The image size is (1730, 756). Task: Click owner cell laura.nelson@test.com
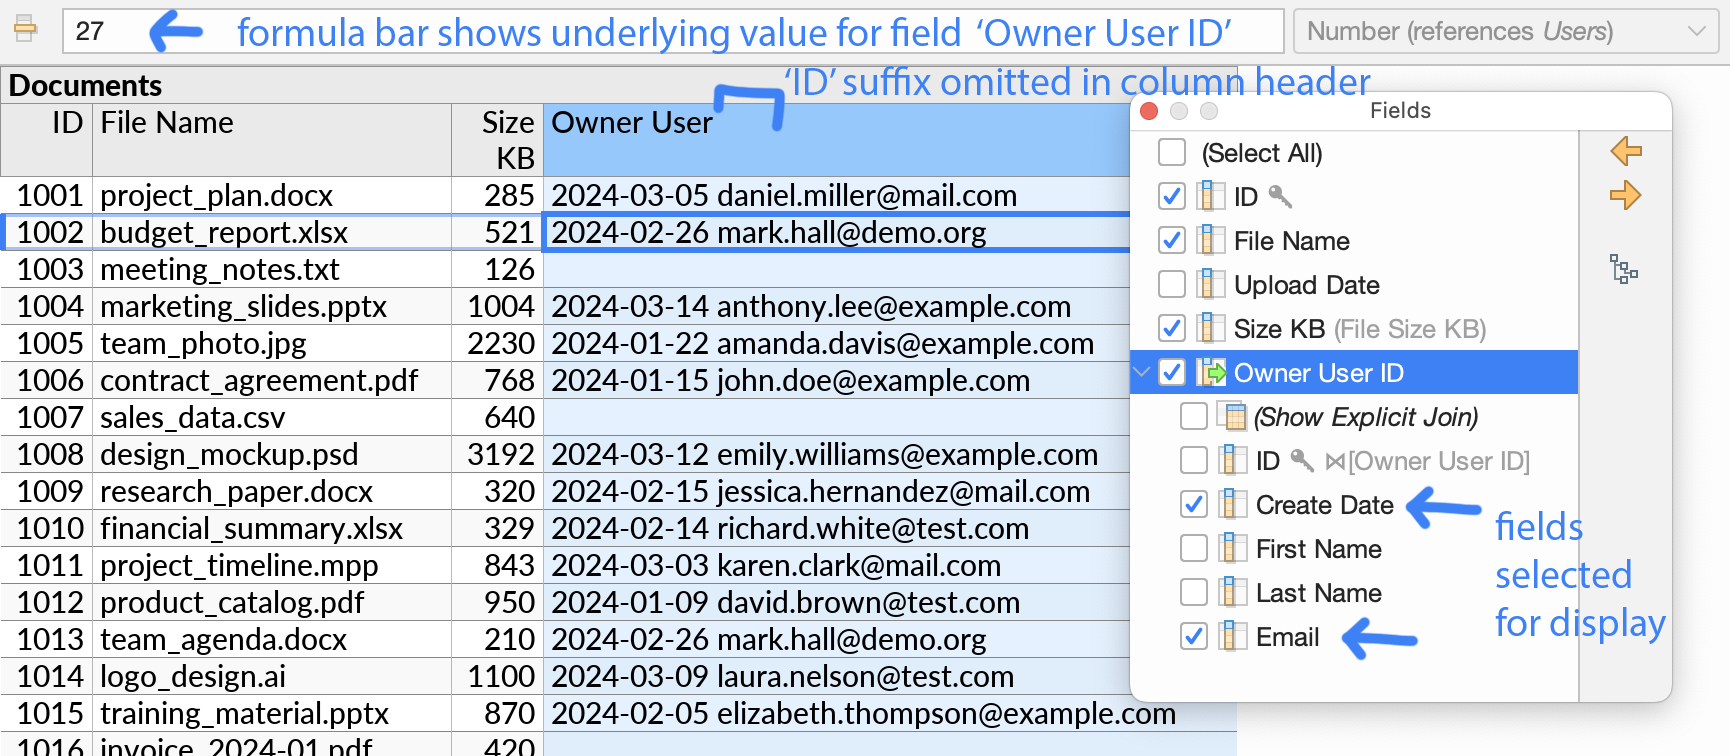click(x=836, y=676)
